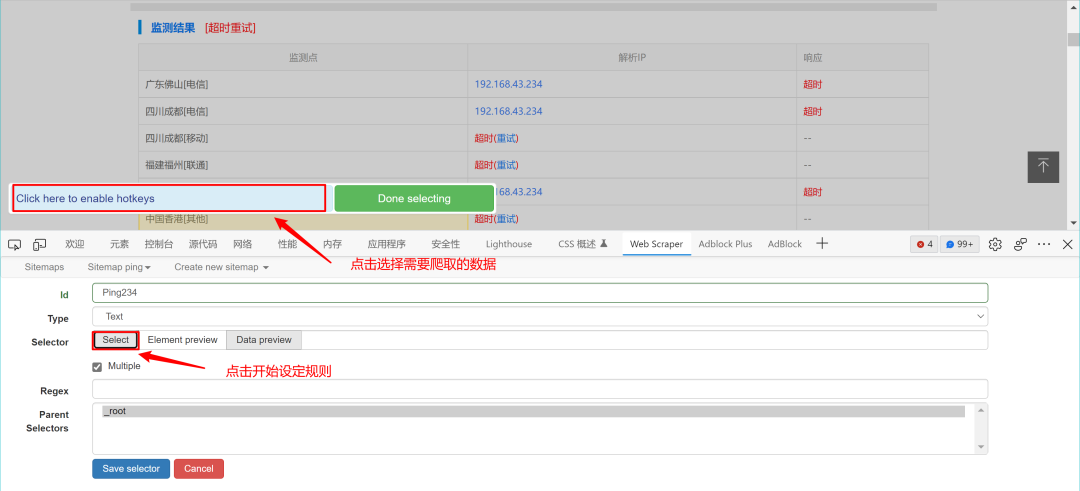
Task: Click the 中国香港[其他] table cell
Action: click(x=303, y=218)
